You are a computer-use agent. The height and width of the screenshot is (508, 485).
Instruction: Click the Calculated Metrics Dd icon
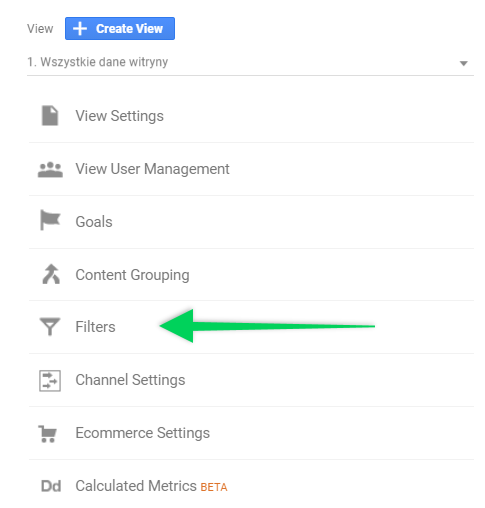51,486
